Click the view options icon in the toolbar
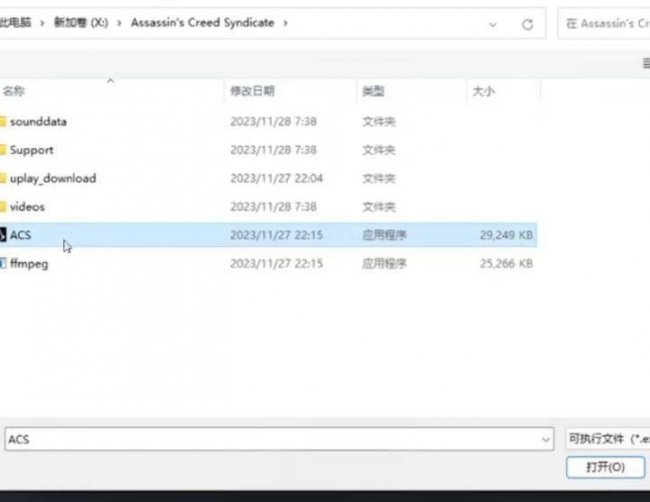 pos(646,63)
